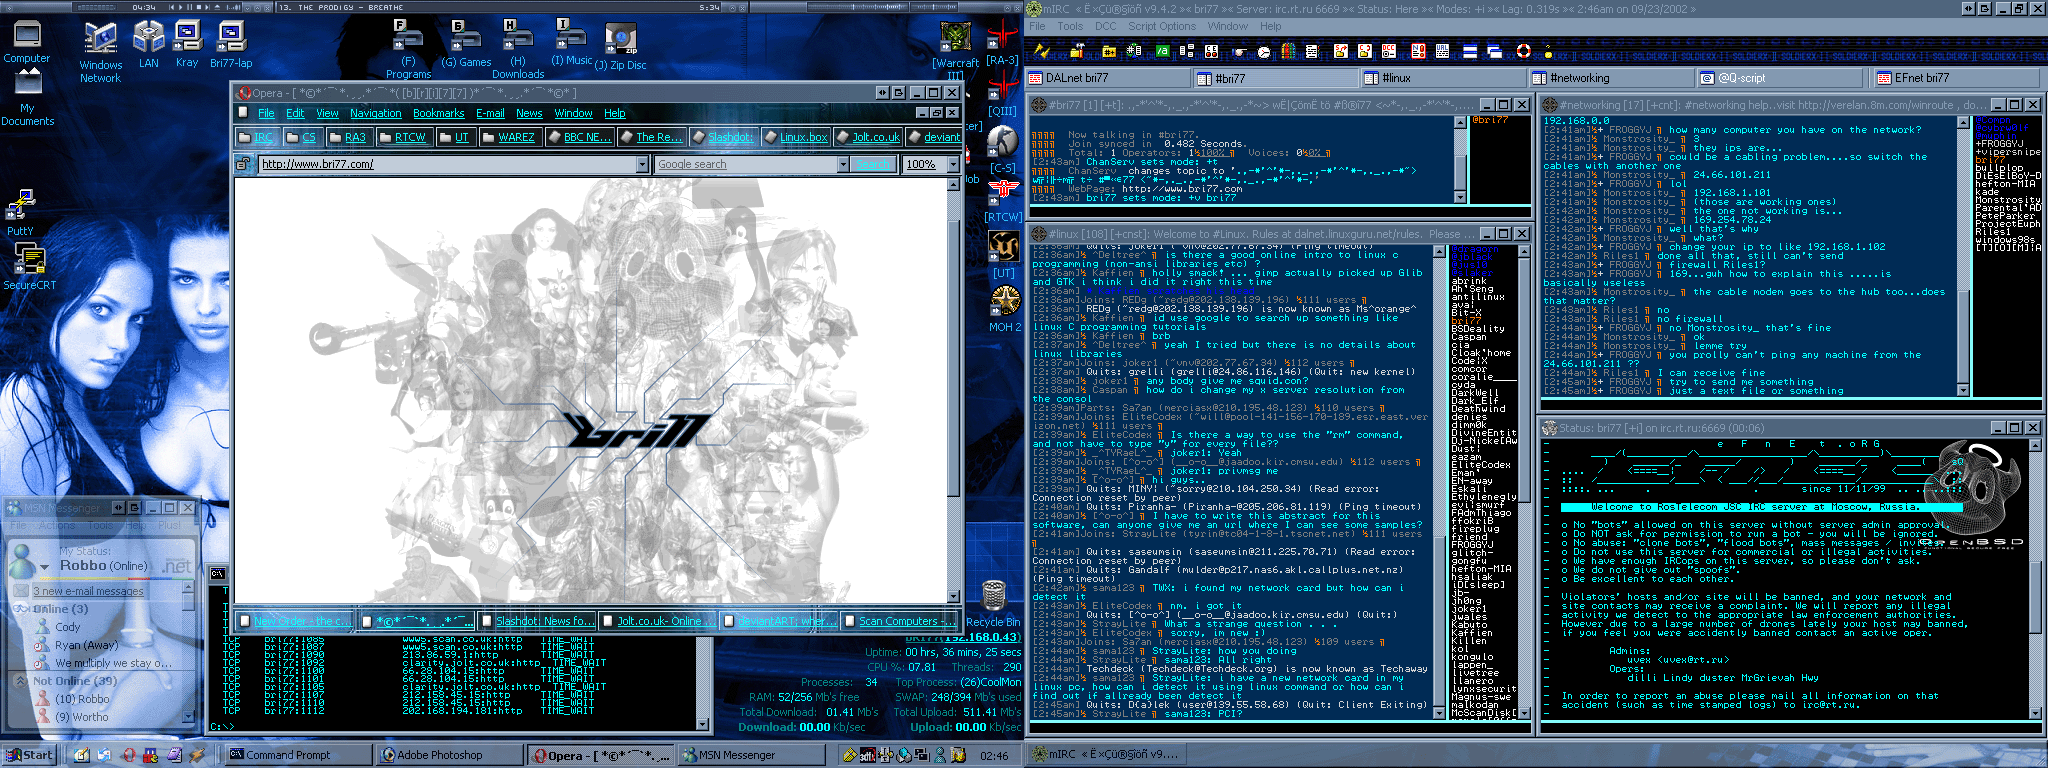Launch the PuTTY desktop icon
The image size is (2048, 768).
click(20, 213)
